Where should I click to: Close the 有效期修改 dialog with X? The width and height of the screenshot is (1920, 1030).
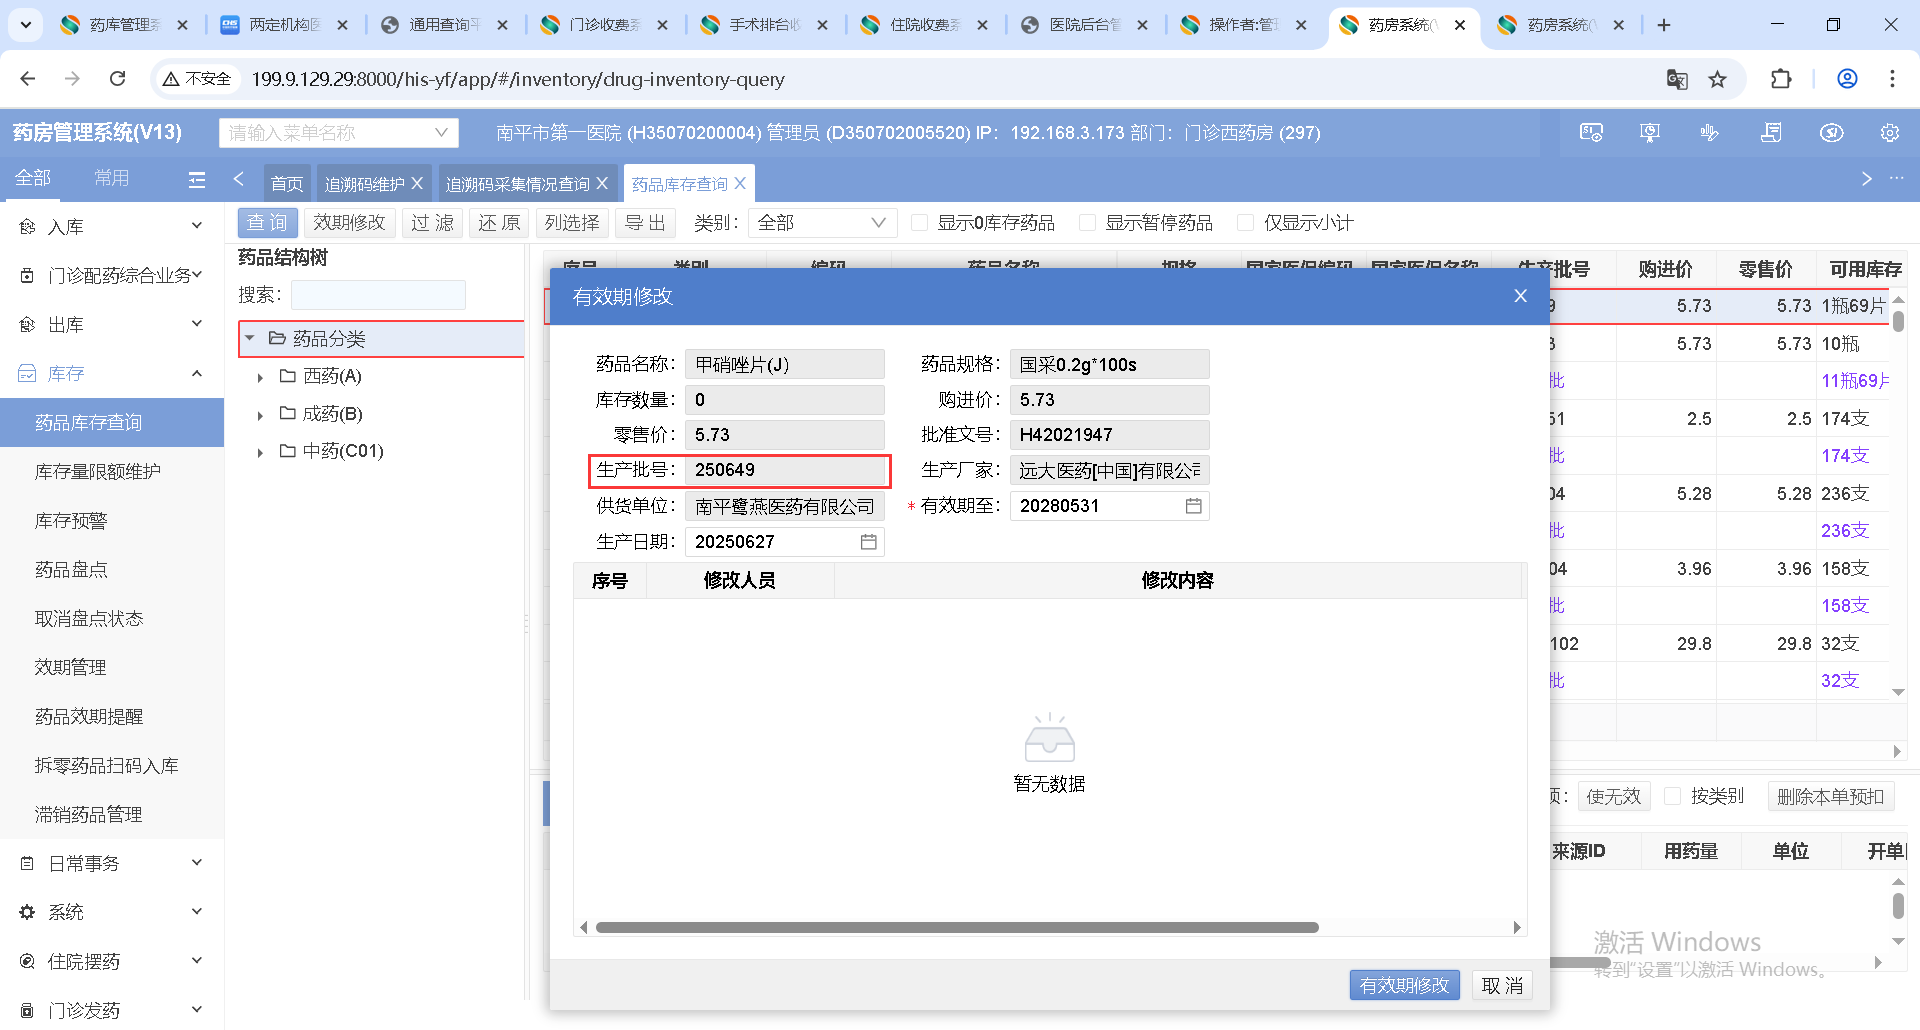(1521, 296)
